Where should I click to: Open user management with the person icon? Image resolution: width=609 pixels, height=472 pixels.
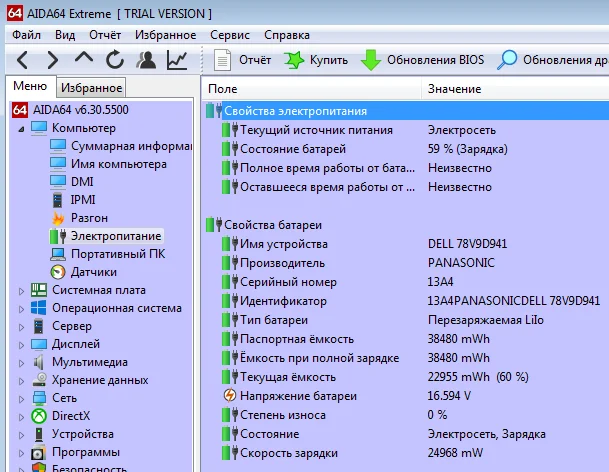click(146, 60)
